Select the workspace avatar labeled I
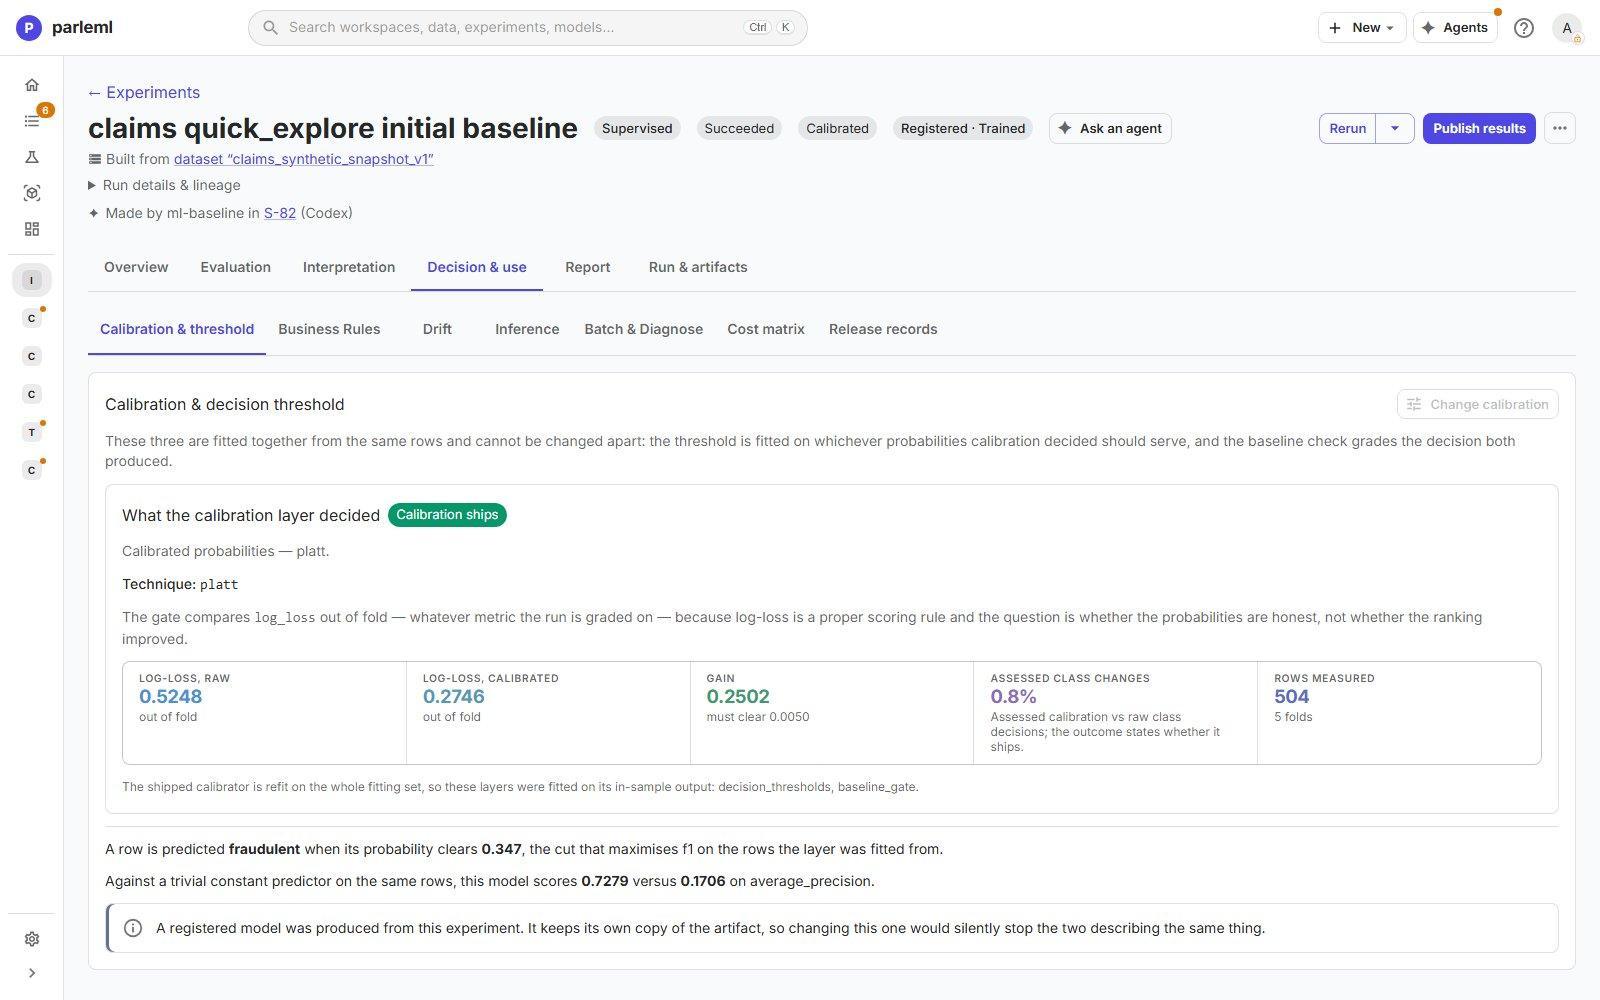1600x1000 pixels. (x=32, y=280)
